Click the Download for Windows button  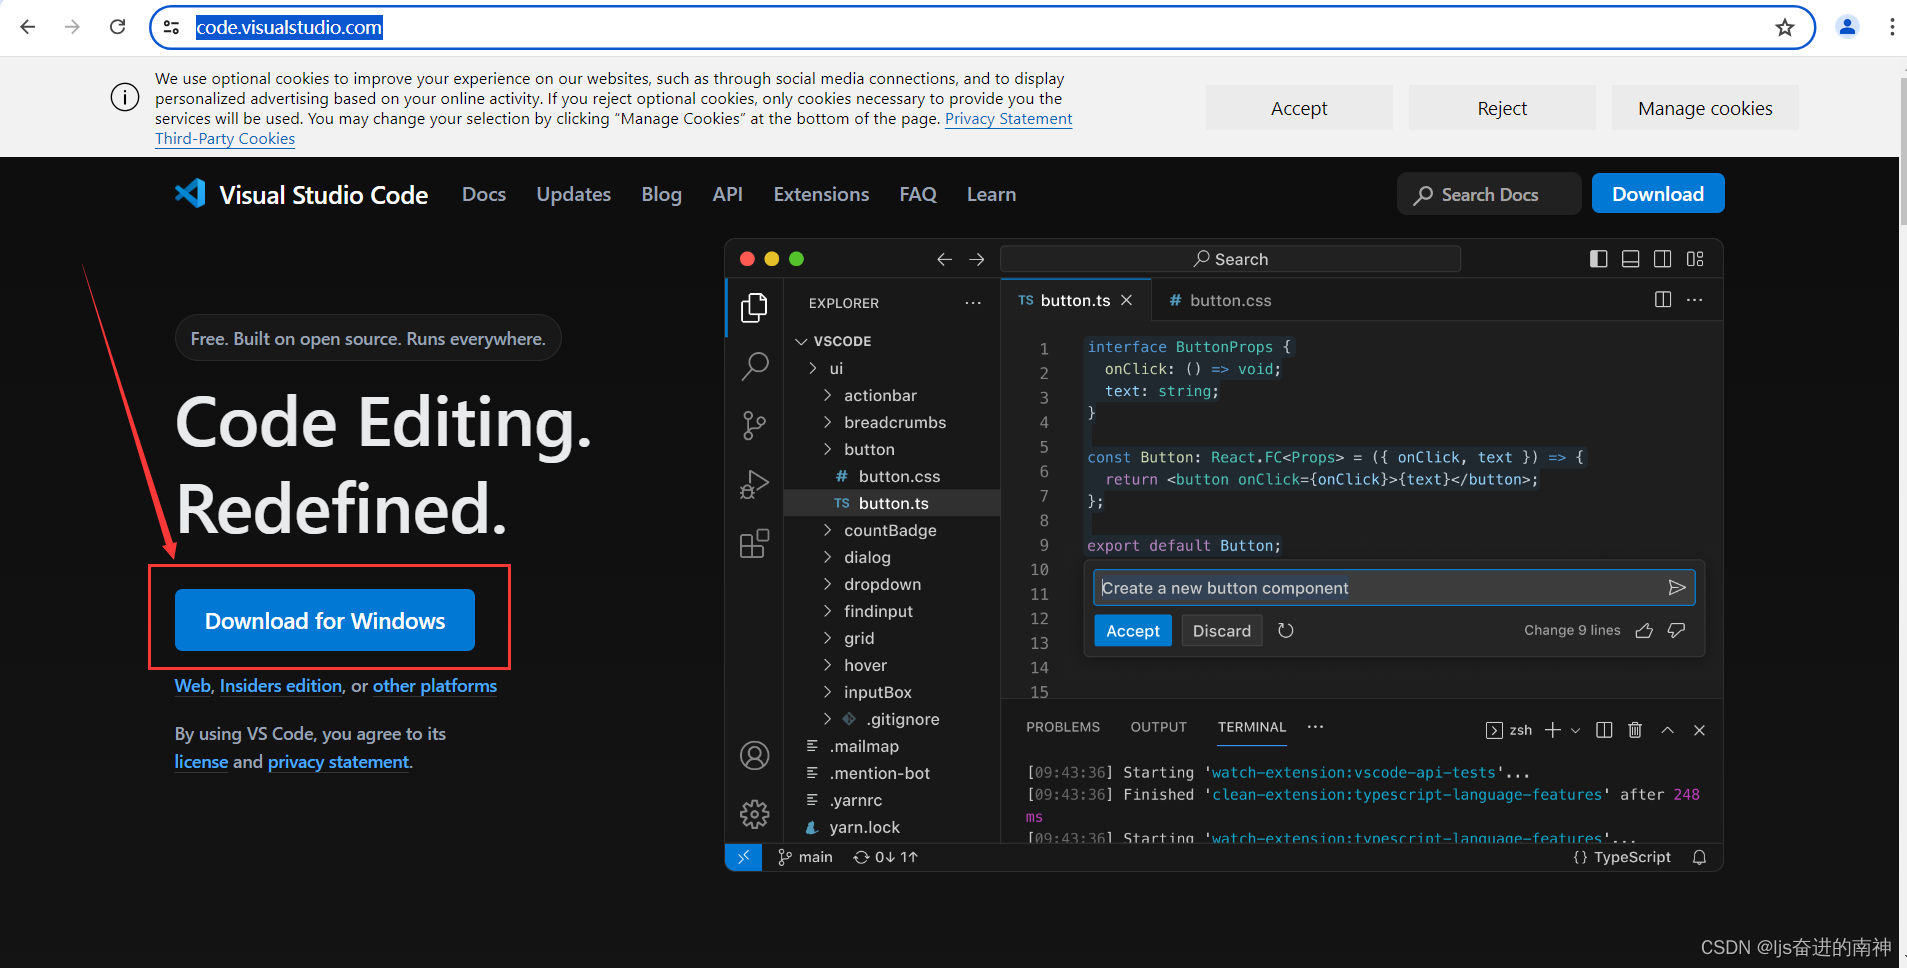pos(325,620)
